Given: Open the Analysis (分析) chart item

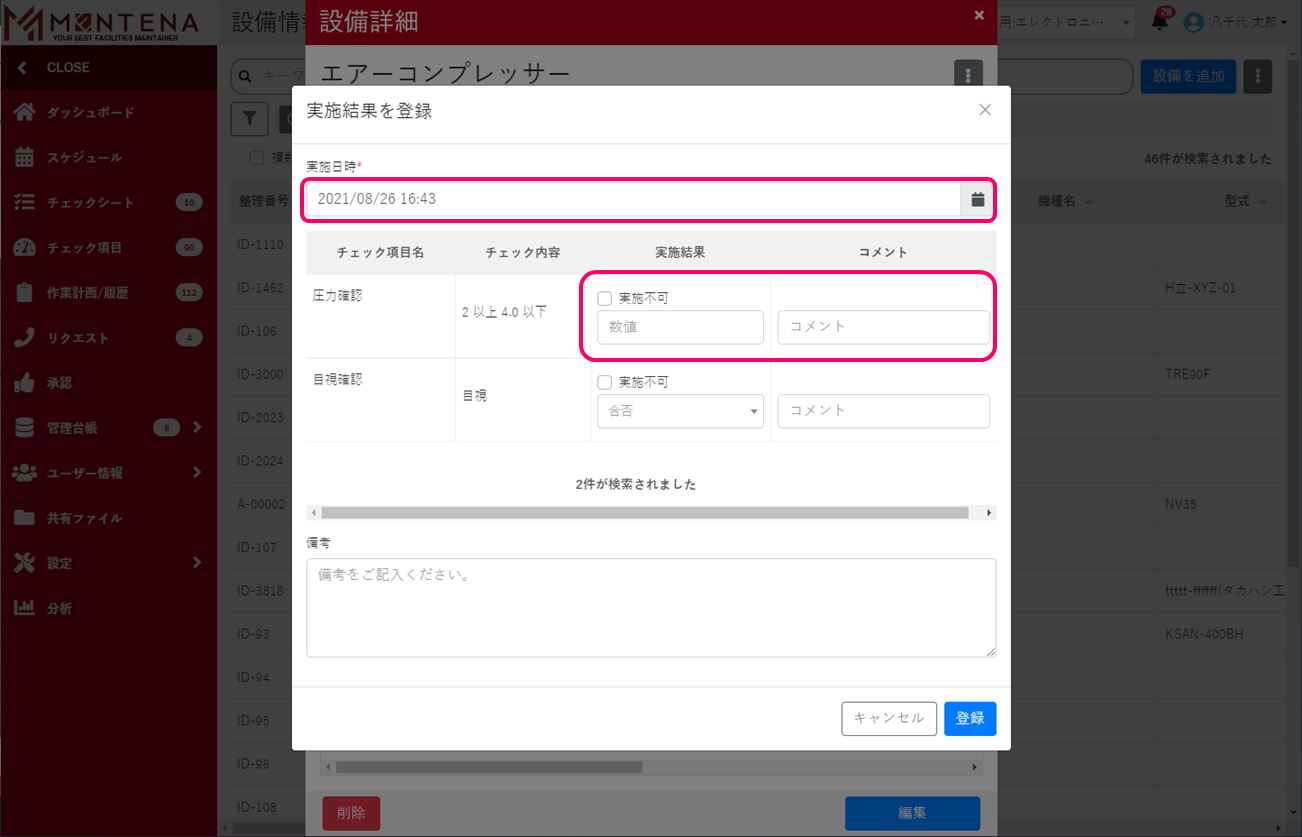Looking at the screenshot, I should (x=59, y=608).
